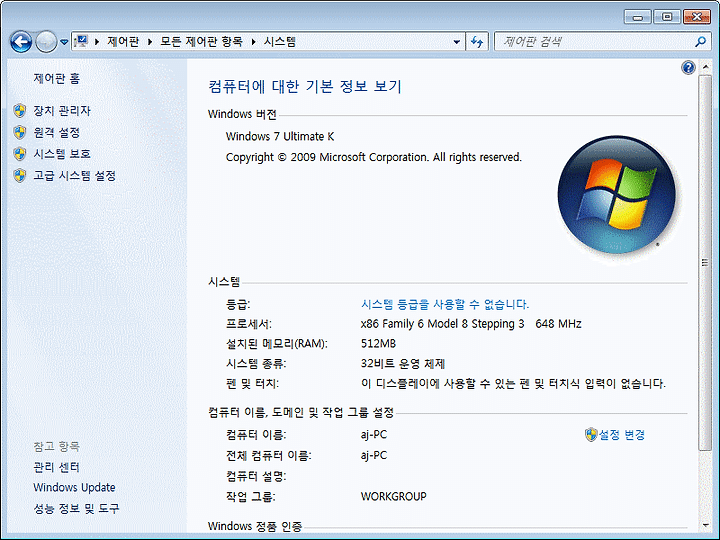Click the shield icon beside 설정 변경
Viewport: 720px width, 540px height.
pyautogui.click(x=591, y=435)
